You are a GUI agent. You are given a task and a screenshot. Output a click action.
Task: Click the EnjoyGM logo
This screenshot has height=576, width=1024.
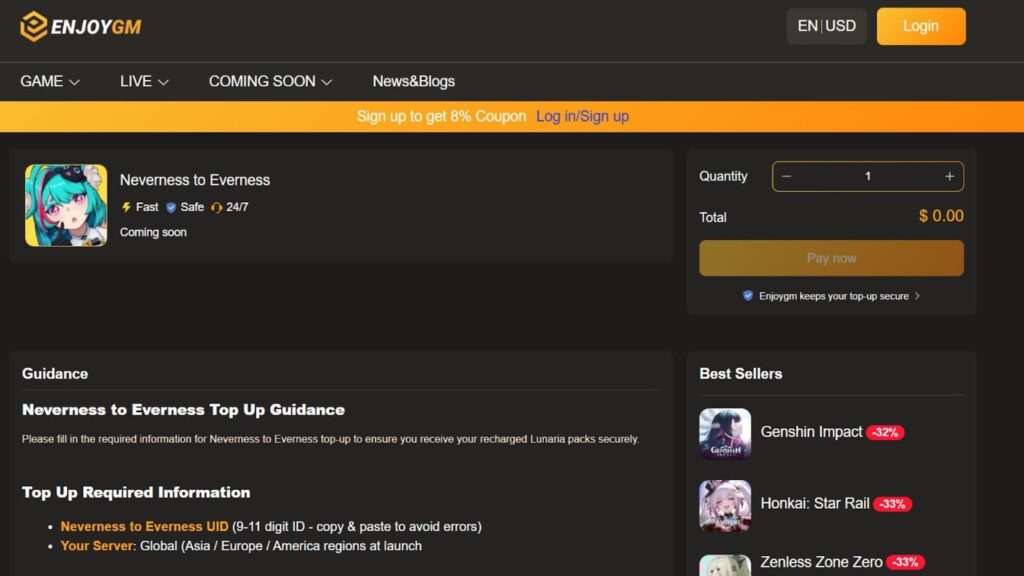pyautogui.click(x=81, y=27)
